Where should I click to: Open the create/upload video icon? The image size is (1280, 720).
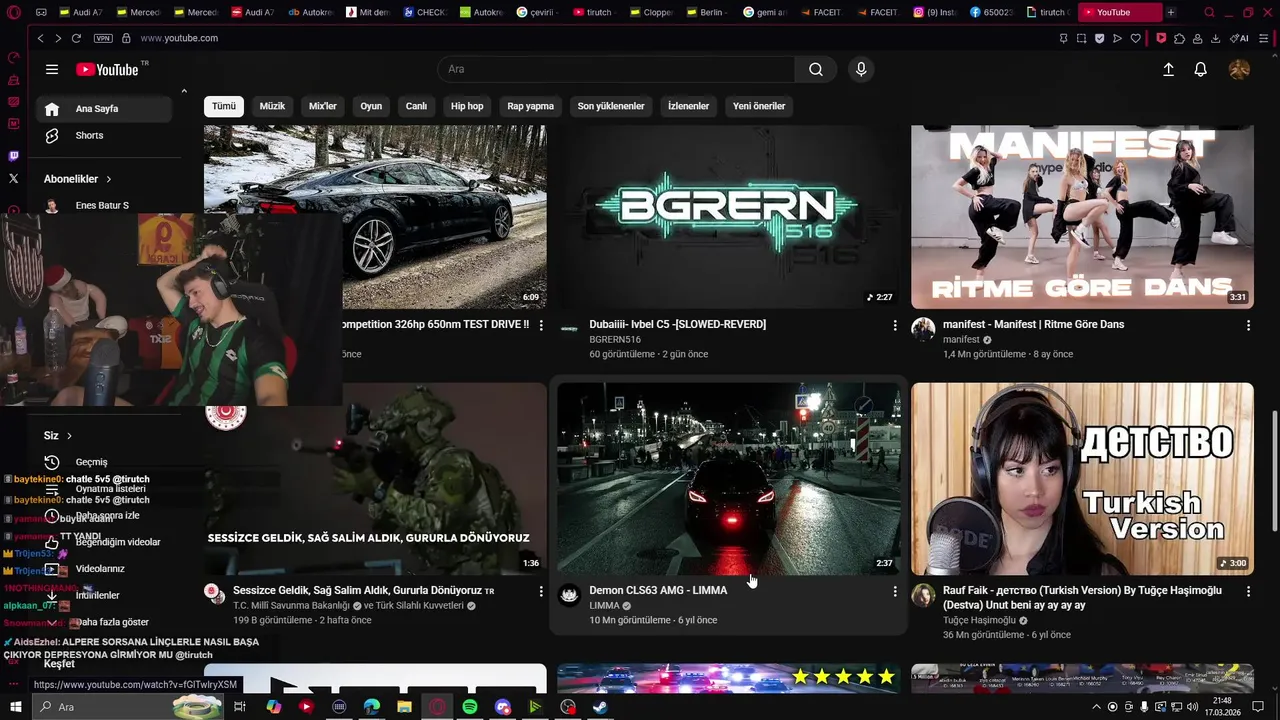[1168, 69]
